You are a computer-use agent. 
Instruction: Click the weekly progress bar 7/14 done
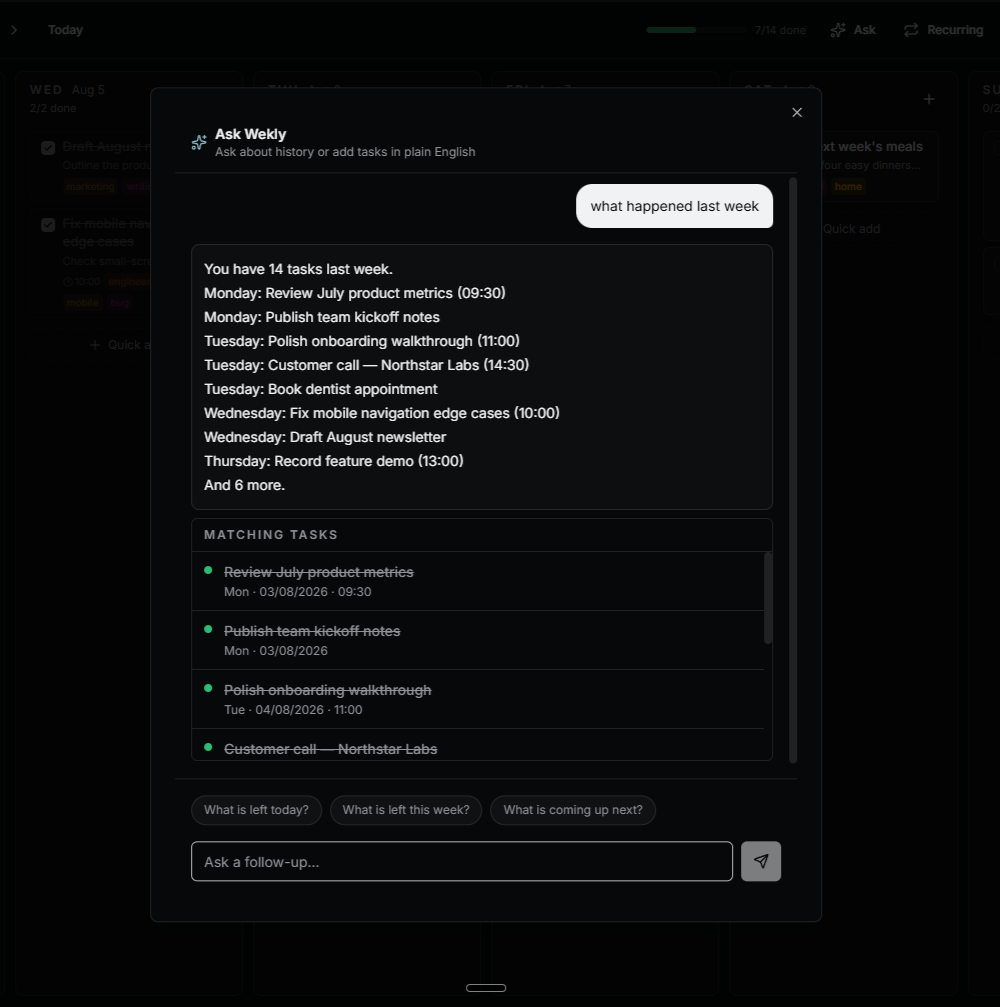[697, 30]
